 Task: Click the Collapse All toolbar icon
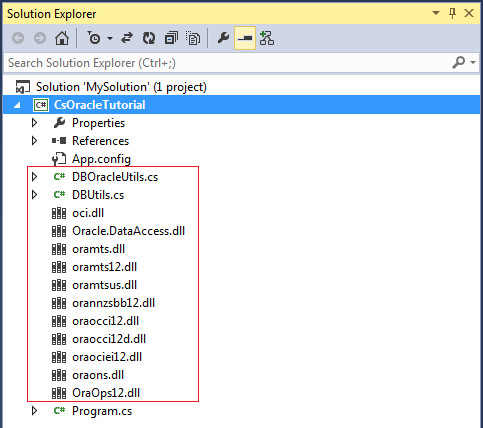click(x=171, y=38)
